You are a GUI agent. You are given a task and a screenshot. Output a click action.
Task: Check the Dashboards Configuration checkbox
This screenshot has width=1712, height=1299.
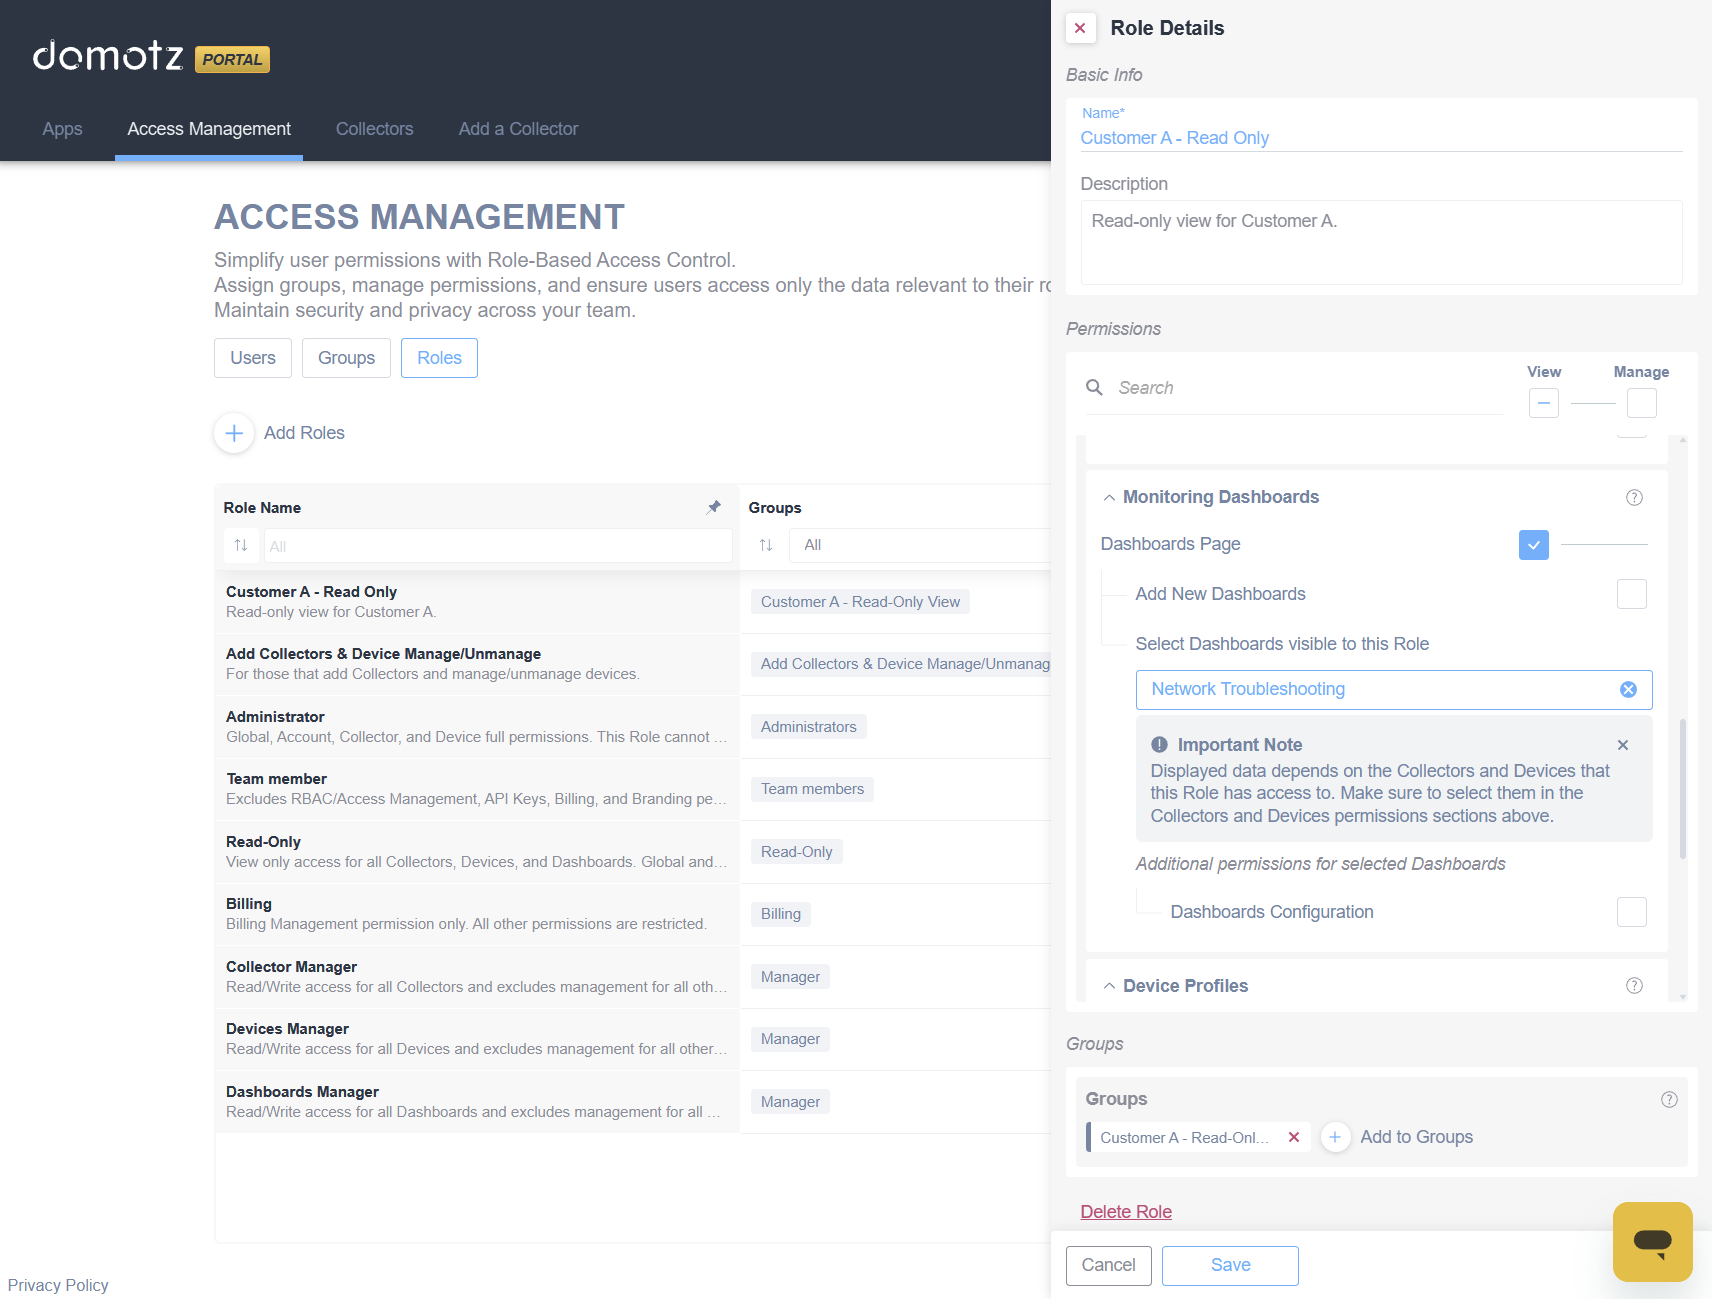tap(1631, 912)
